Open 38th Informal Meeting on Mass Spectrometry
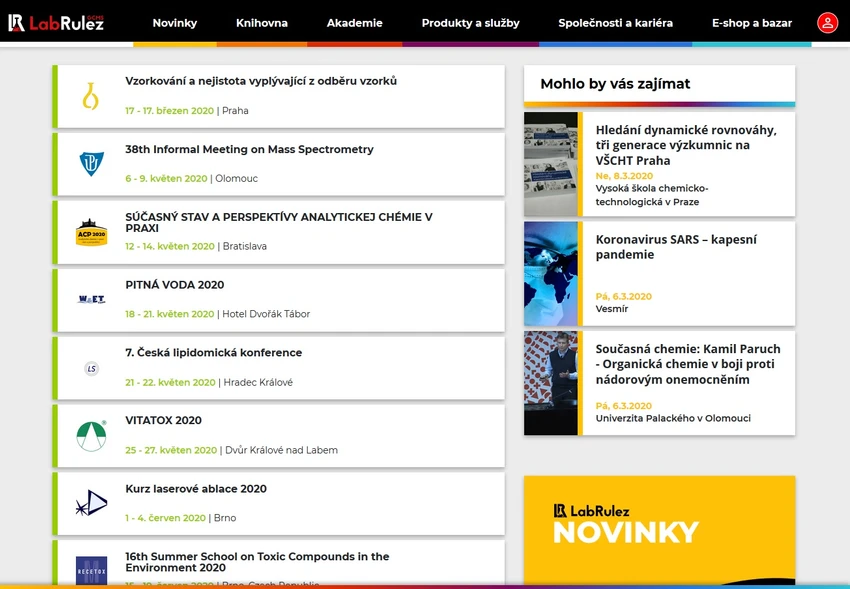Viewport: 850px width, 589px height. [x=249, y=150]
